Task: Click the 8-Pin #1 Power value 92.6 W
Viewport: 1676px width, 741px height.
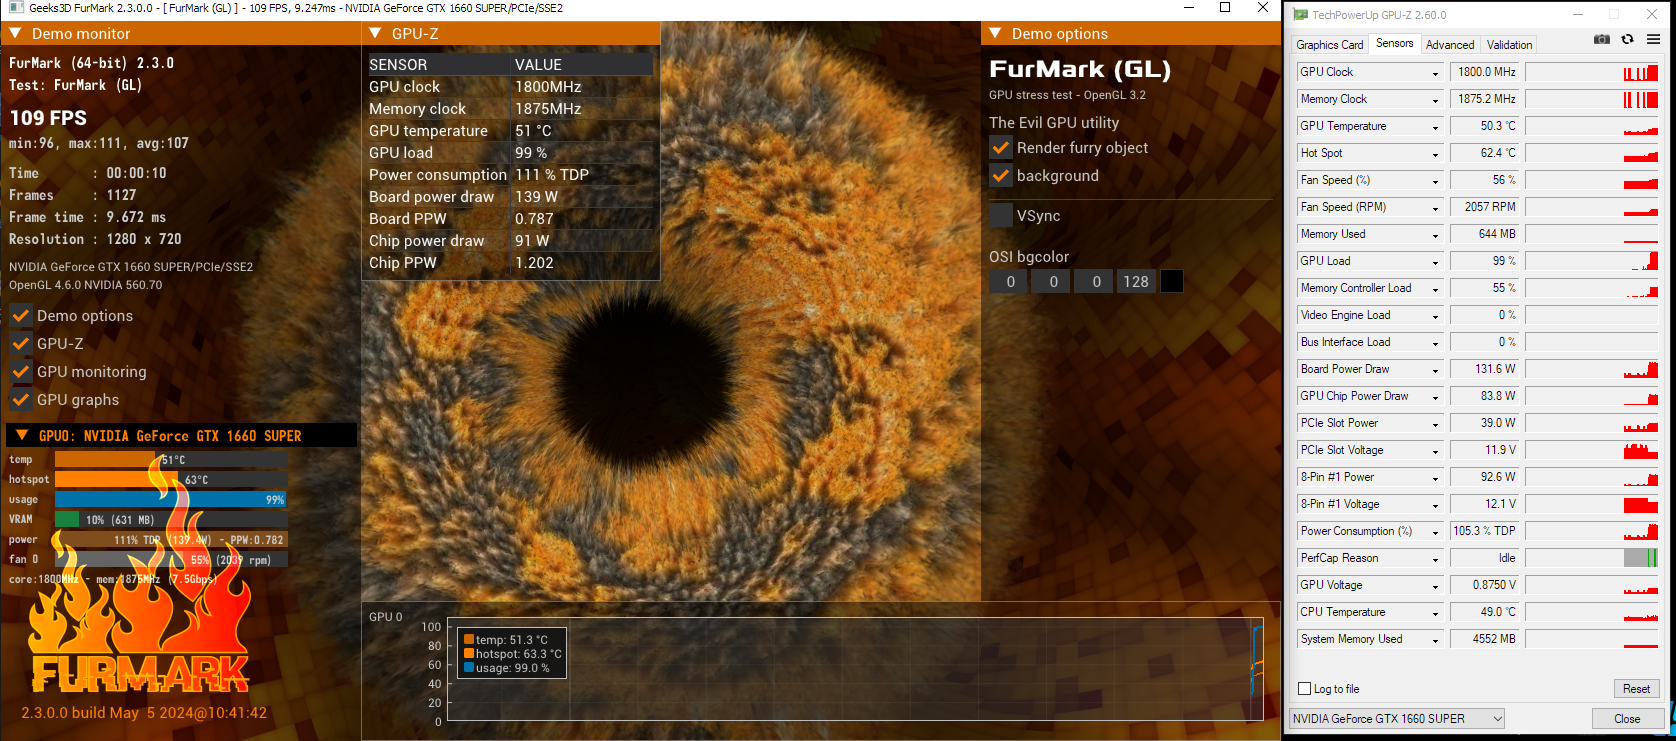Action: pos(1482,477)
